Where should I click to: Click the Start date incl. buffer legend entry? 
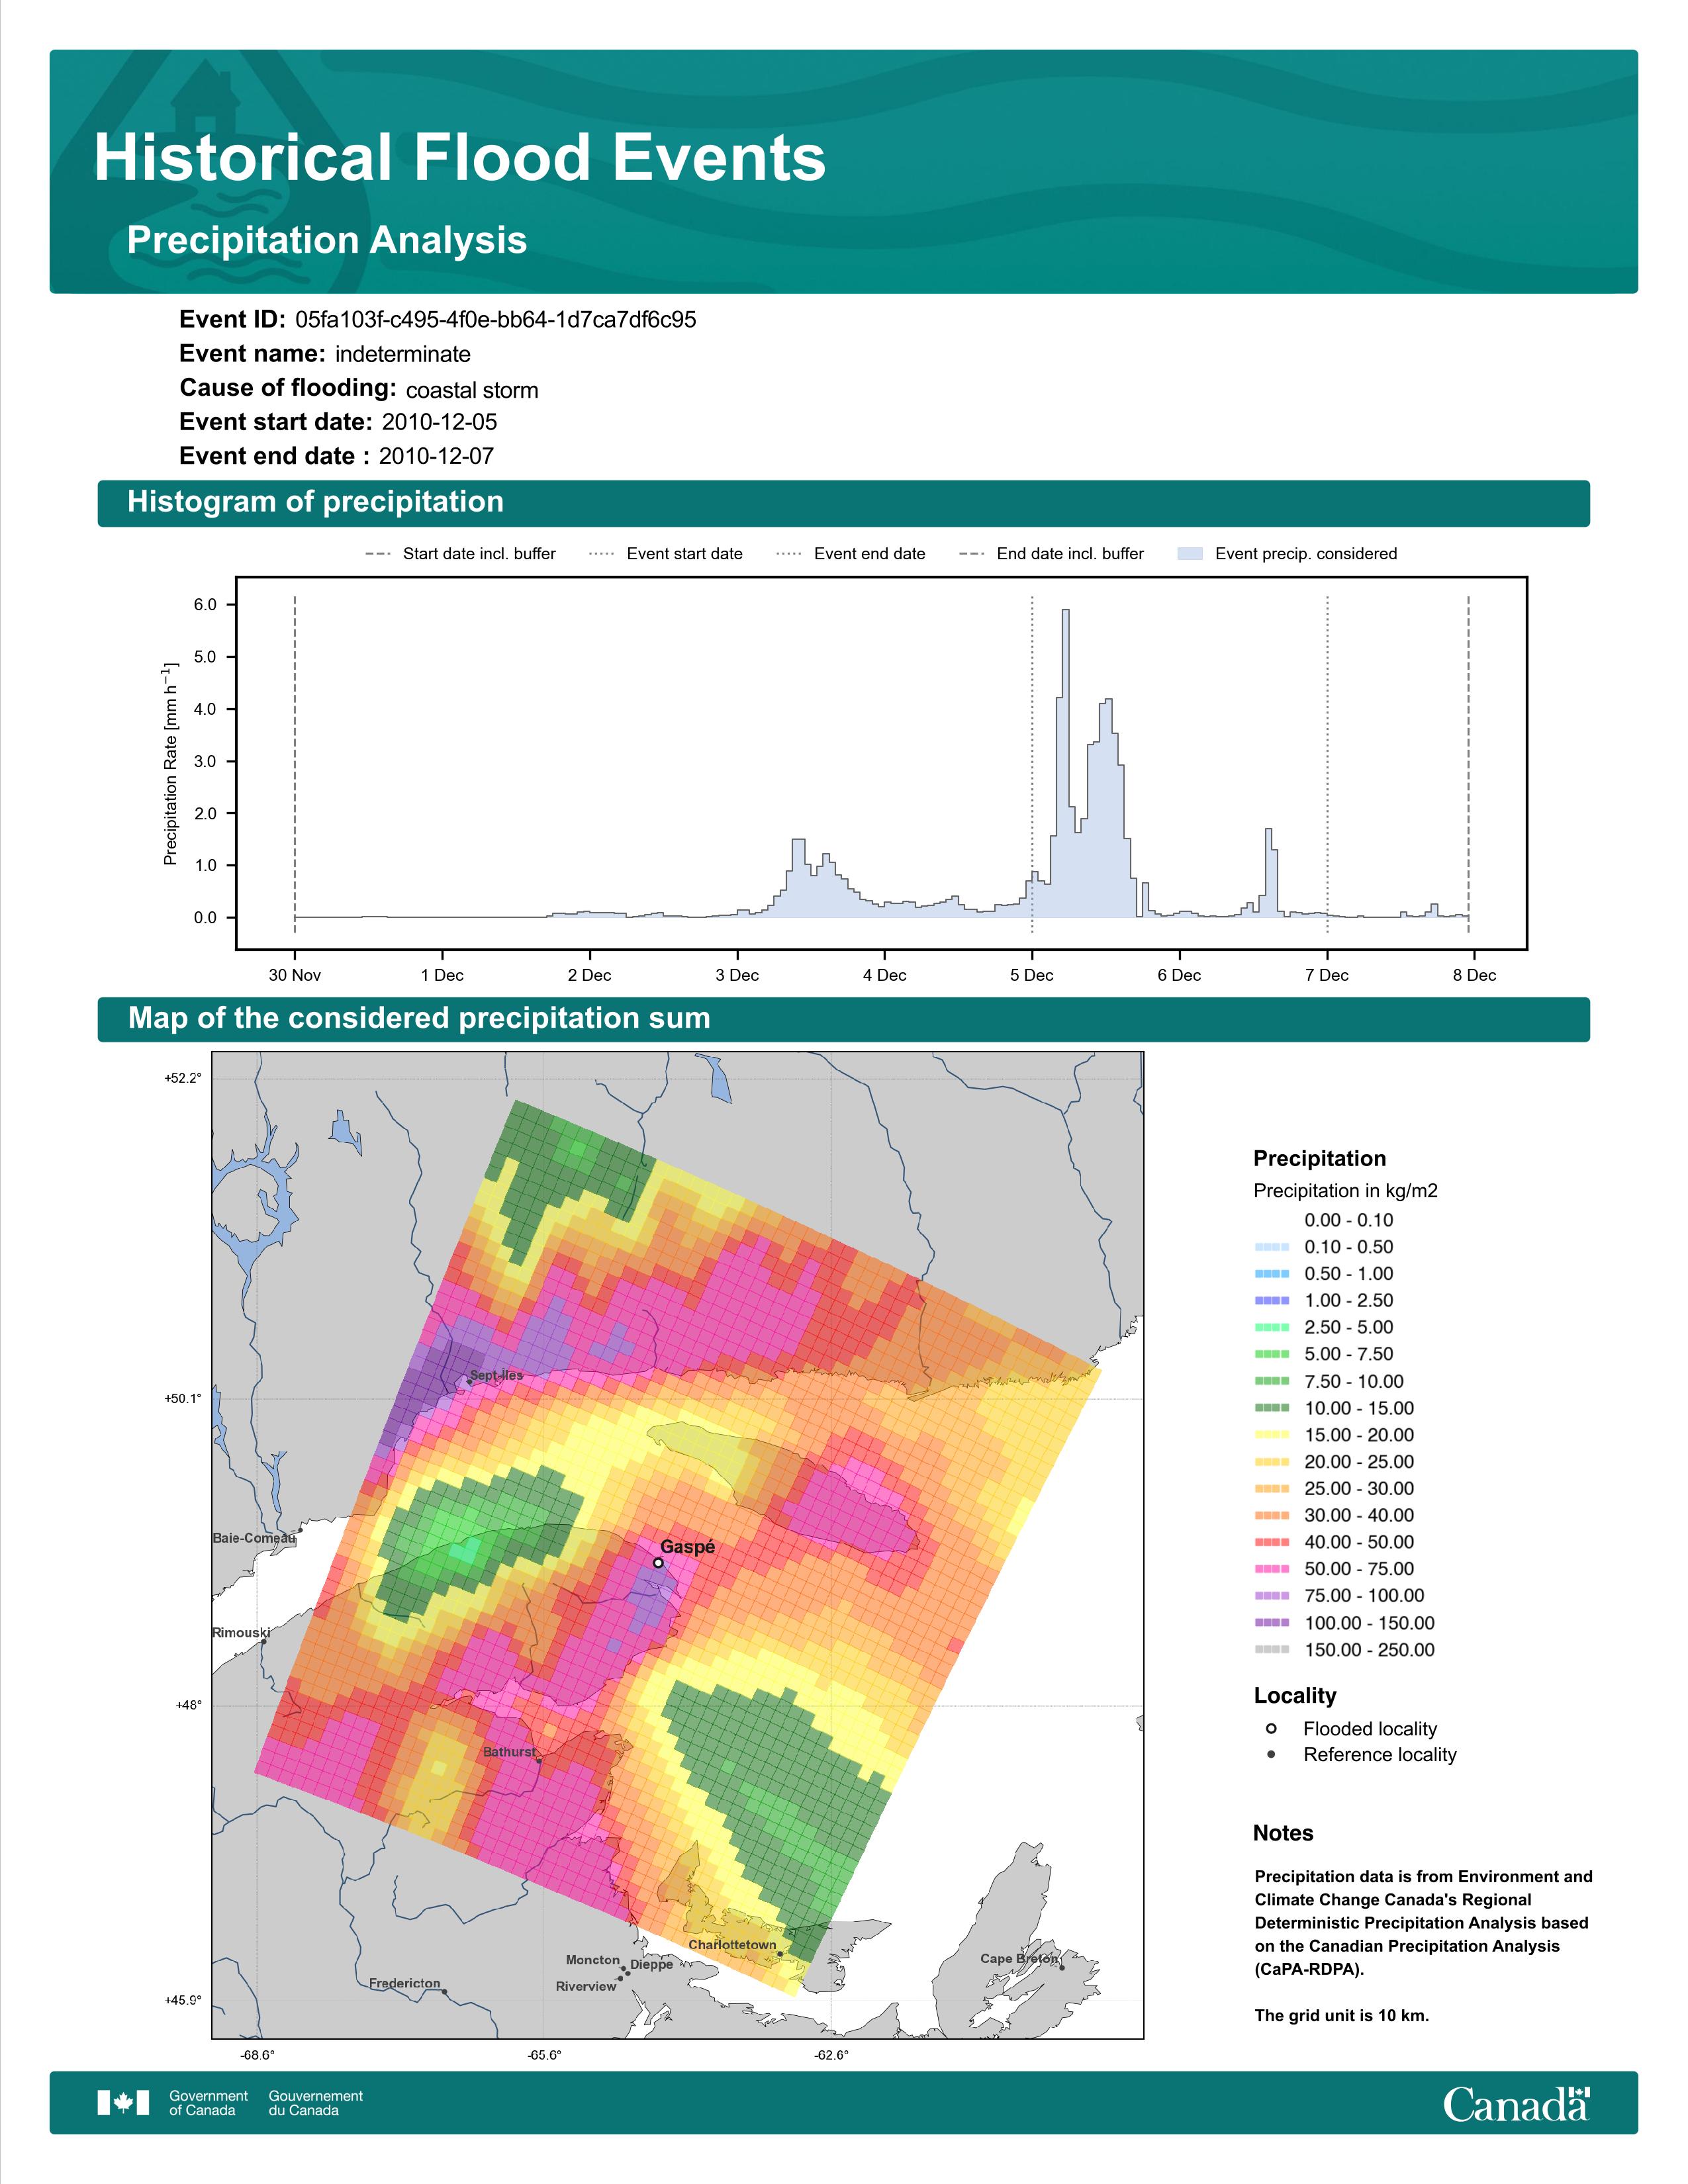[460, 554]
